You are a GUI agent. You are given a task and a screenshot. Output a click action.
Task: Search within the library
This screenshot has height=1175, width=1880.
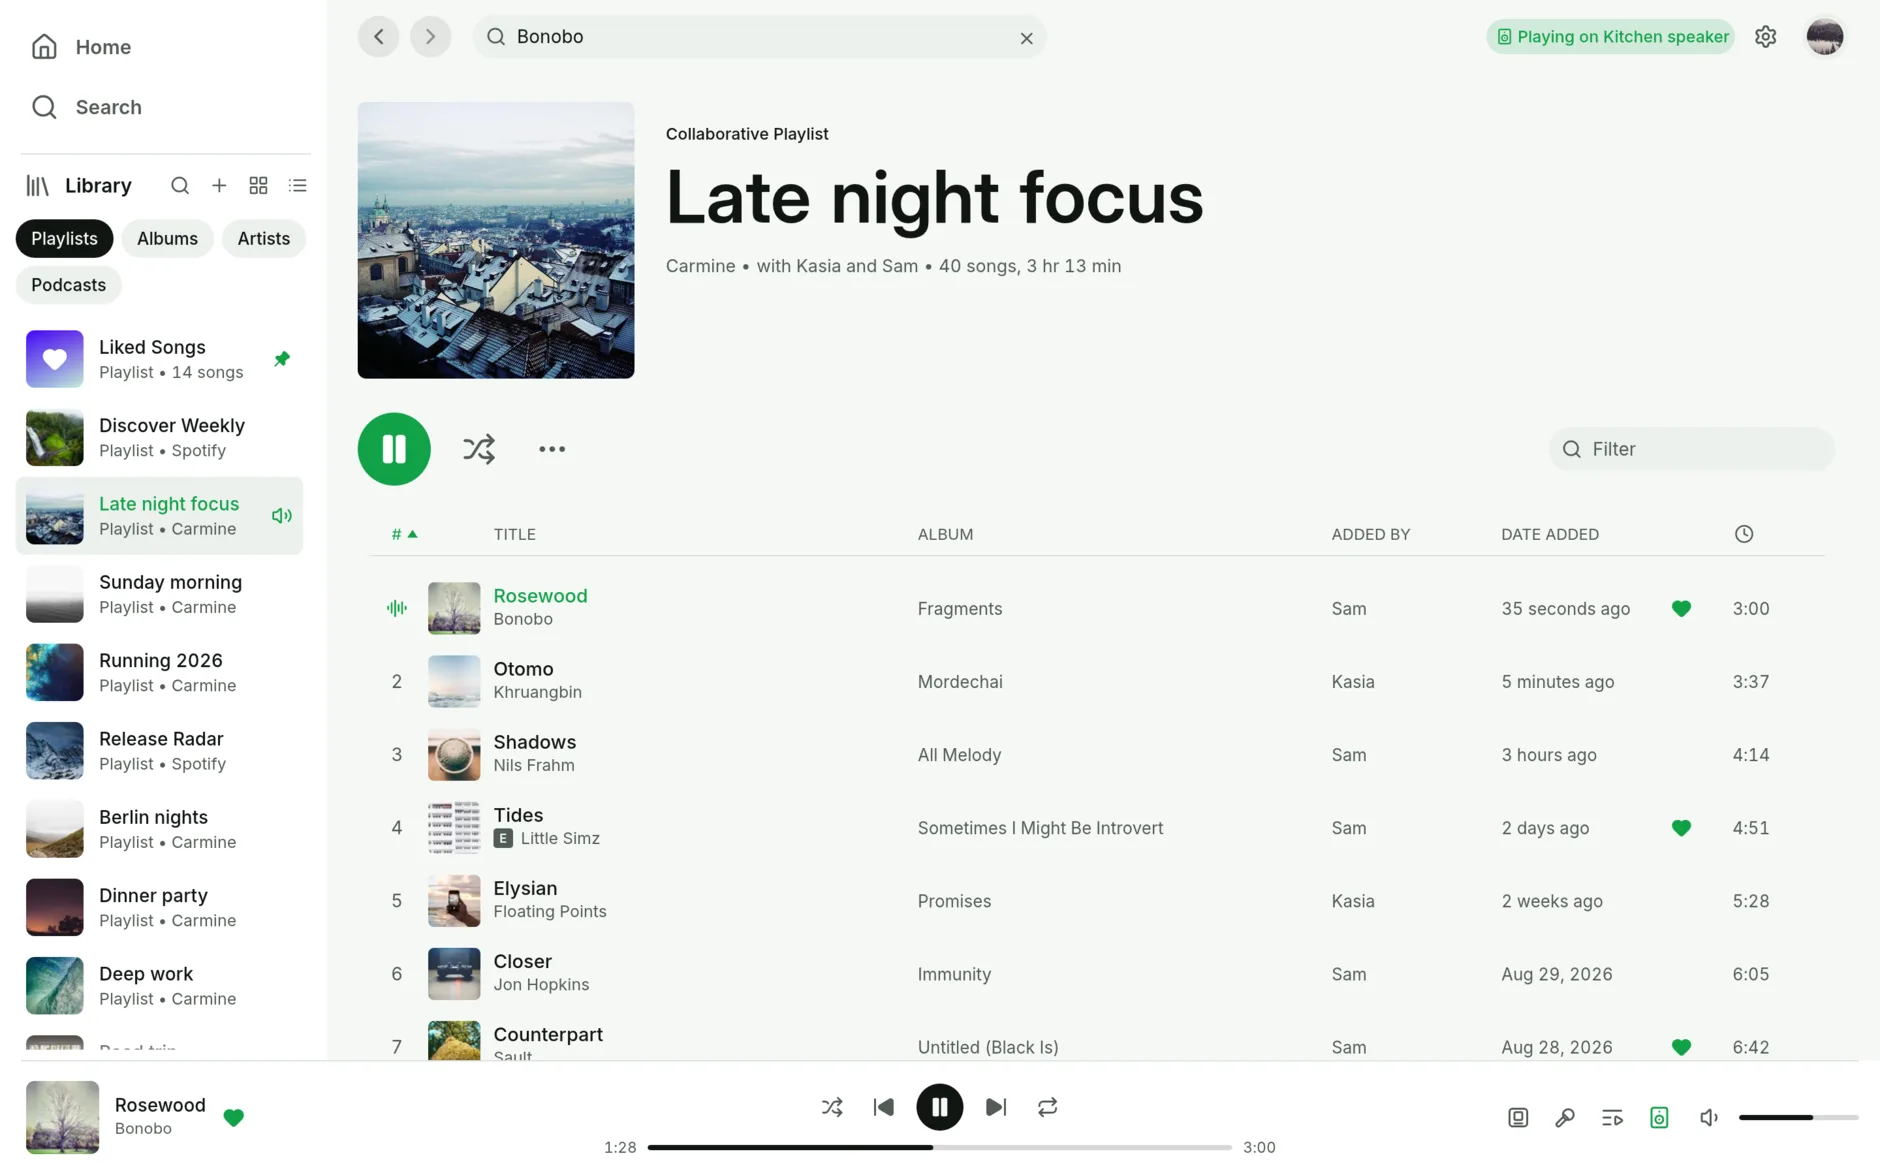180,186
